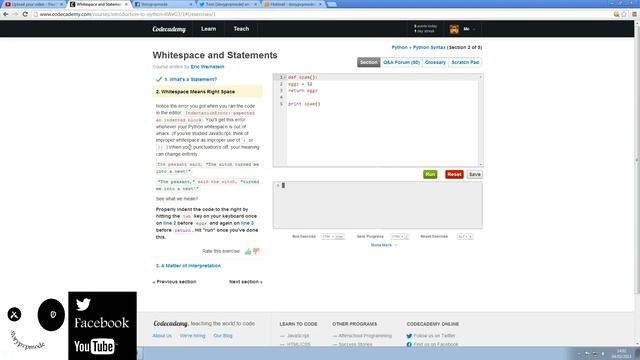Open the user avatar icon in header
Image resolution: width=640 pixels, height=360 pixels.
click(454, 29)
